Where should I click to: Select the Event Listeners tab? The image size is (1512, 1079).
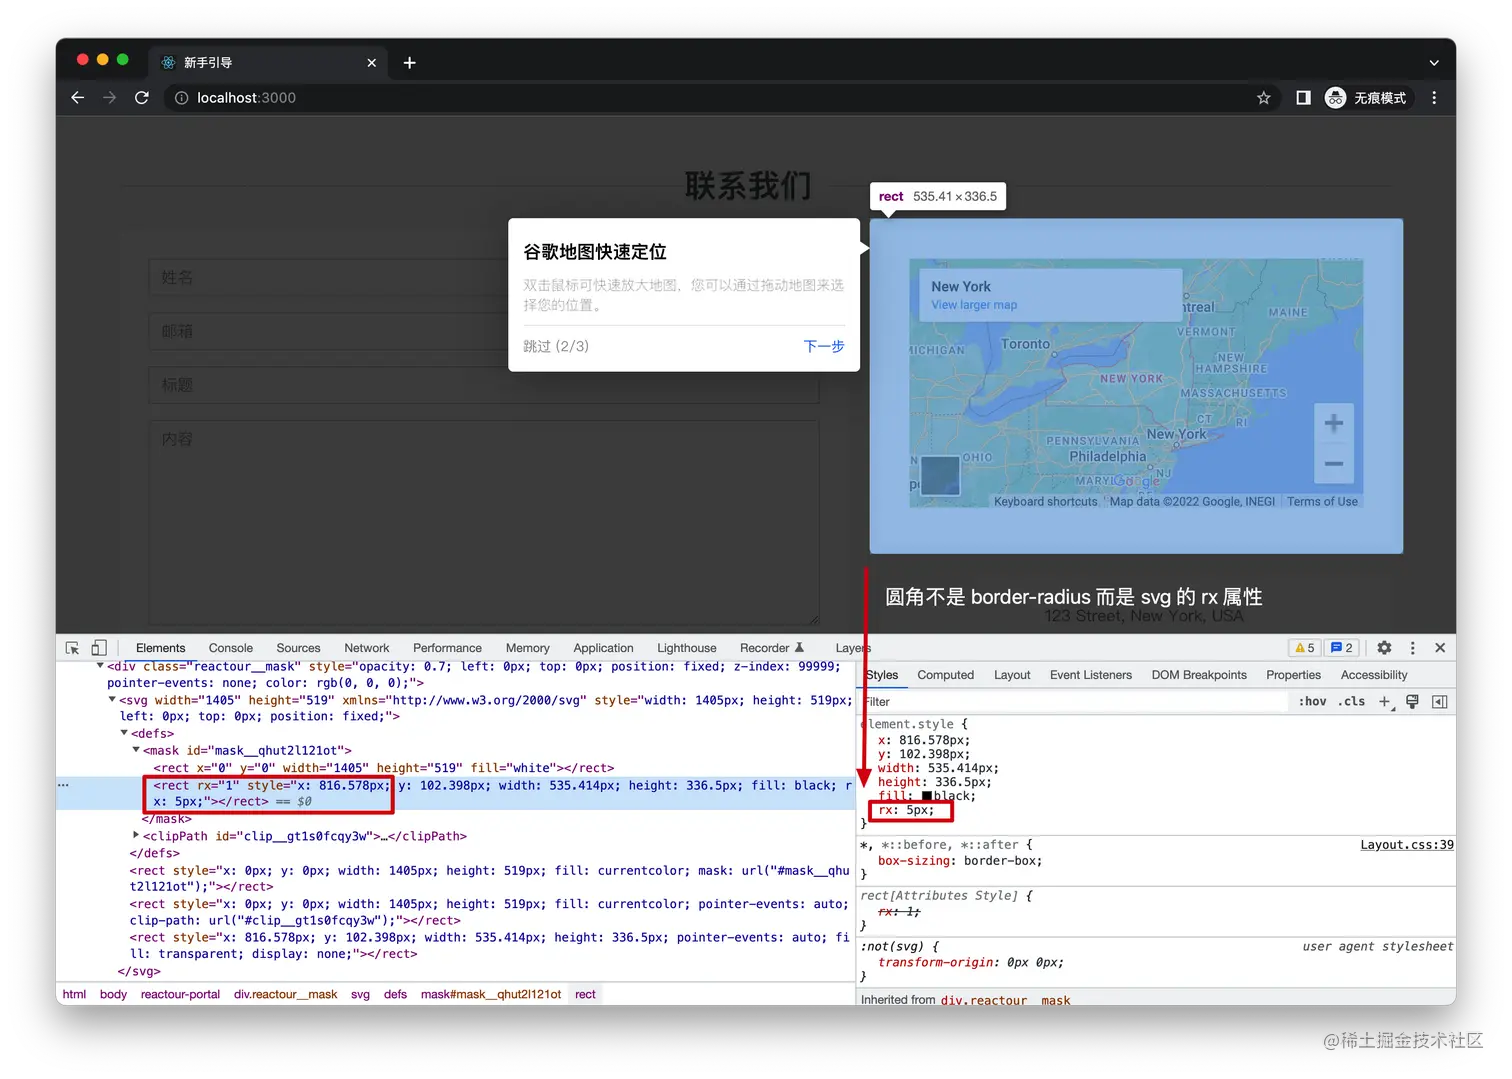point(1091,675)
